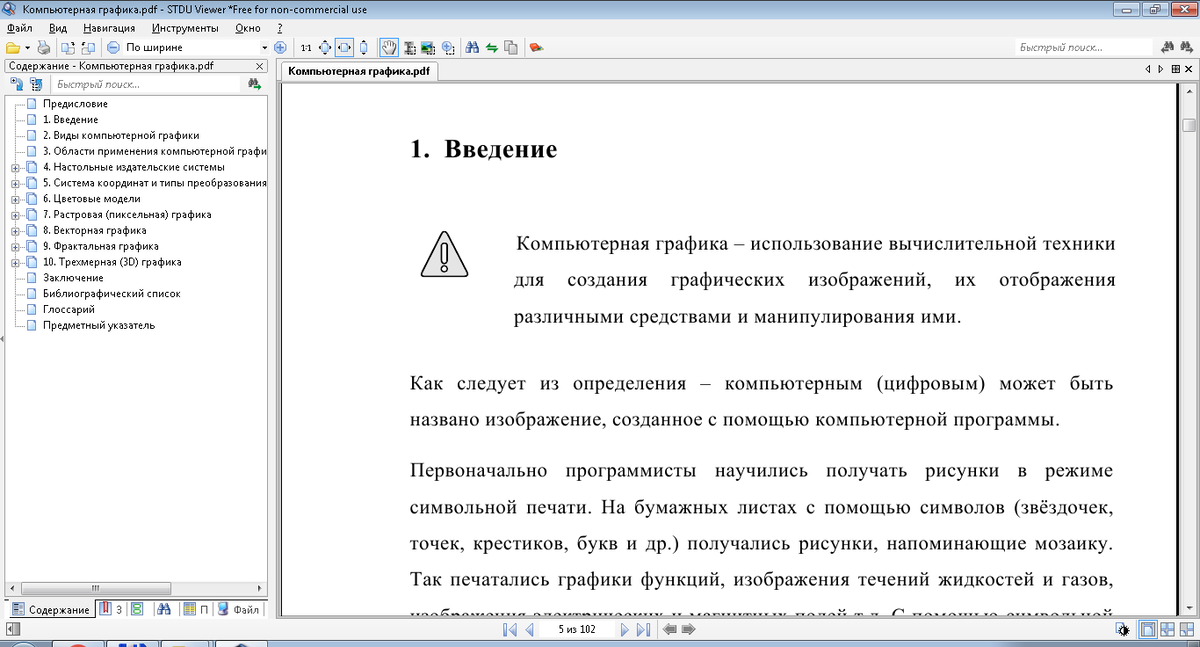Open the recent files arrow beside folder icon
Image resolution: width=1200 pixels, height=647 pixels.
[x=28, y=47]
